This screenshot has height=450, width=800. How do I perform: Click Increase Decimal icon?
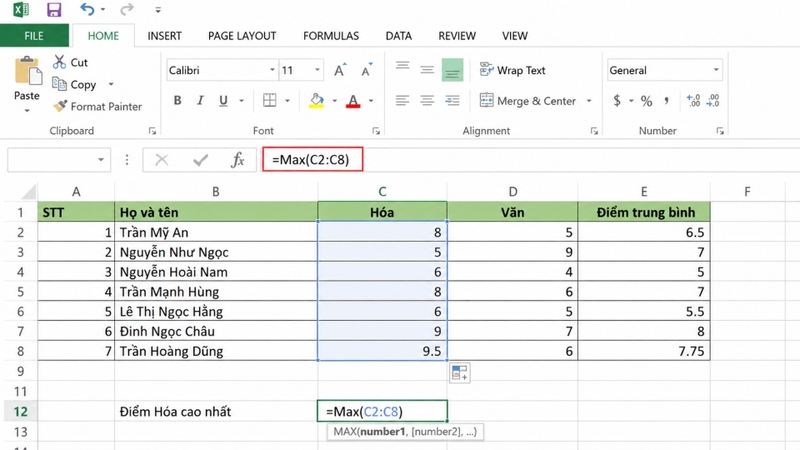[693, 101]
